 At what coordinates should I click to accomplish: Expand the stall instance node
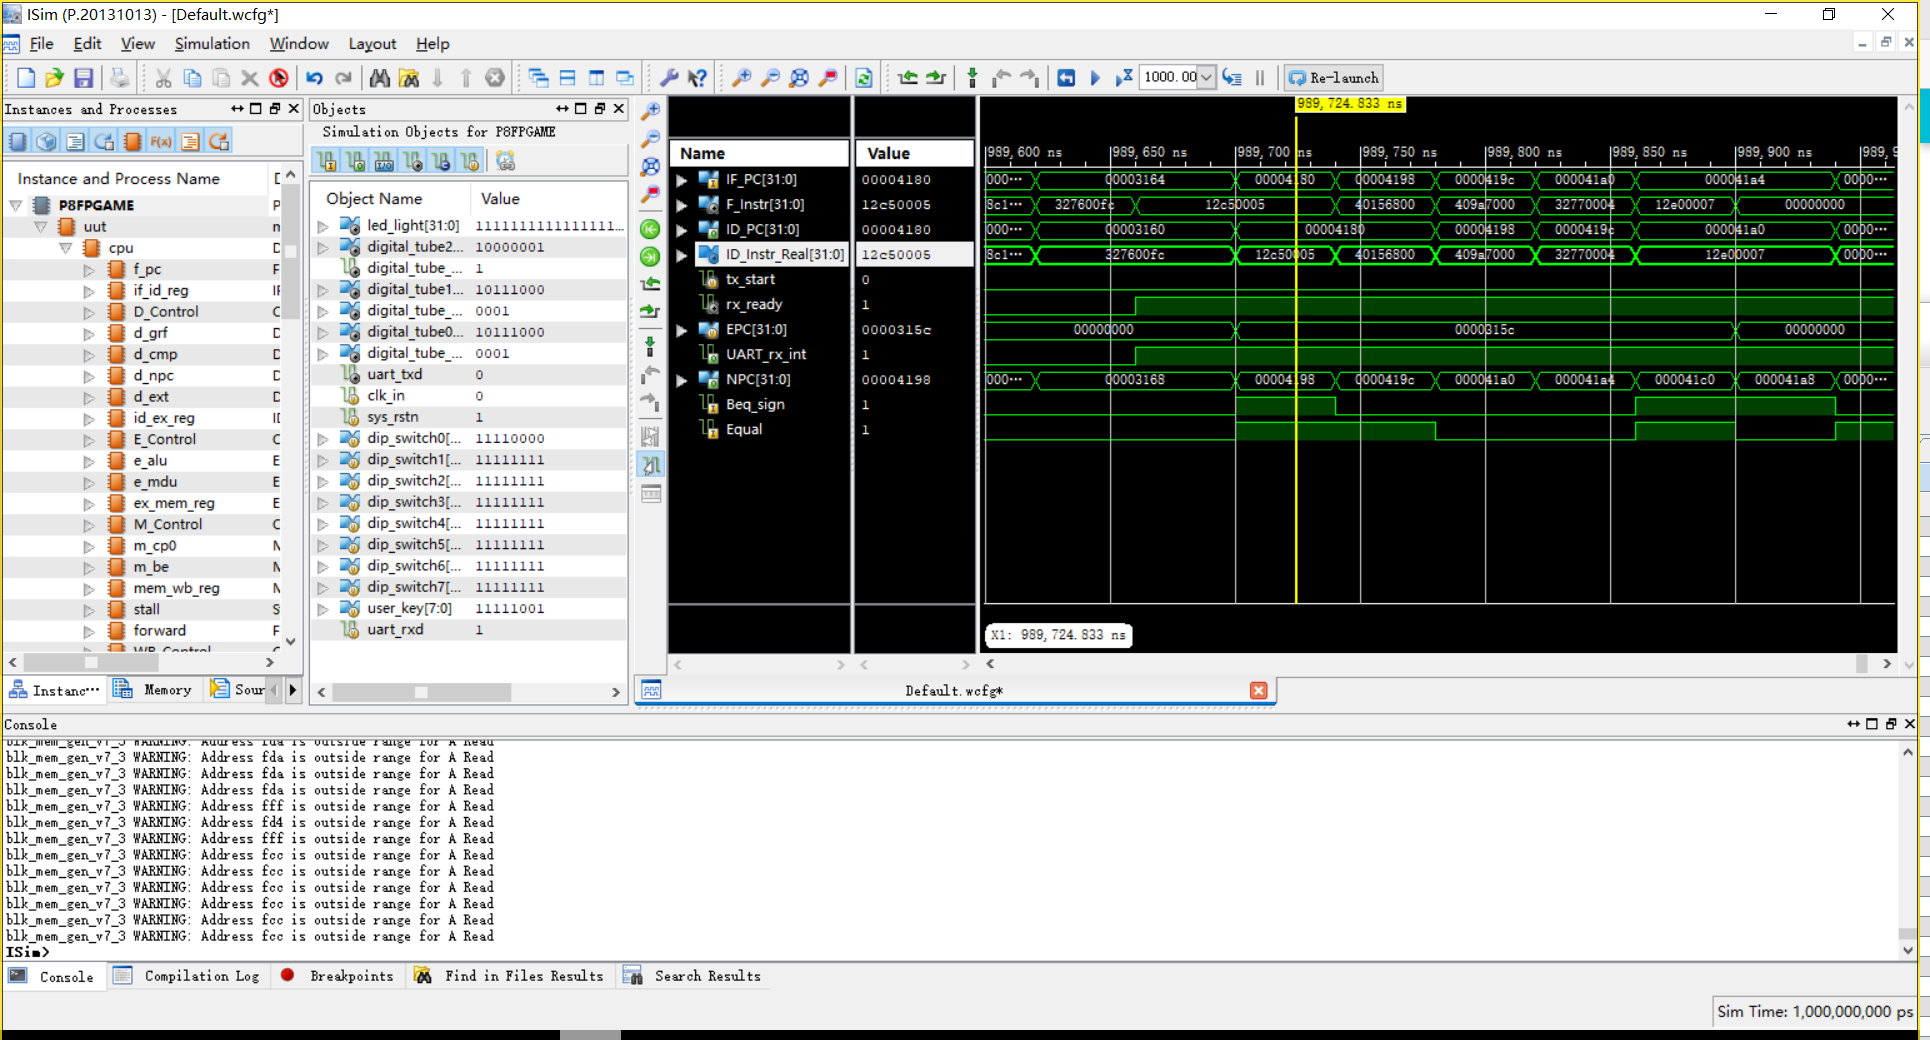89,610
